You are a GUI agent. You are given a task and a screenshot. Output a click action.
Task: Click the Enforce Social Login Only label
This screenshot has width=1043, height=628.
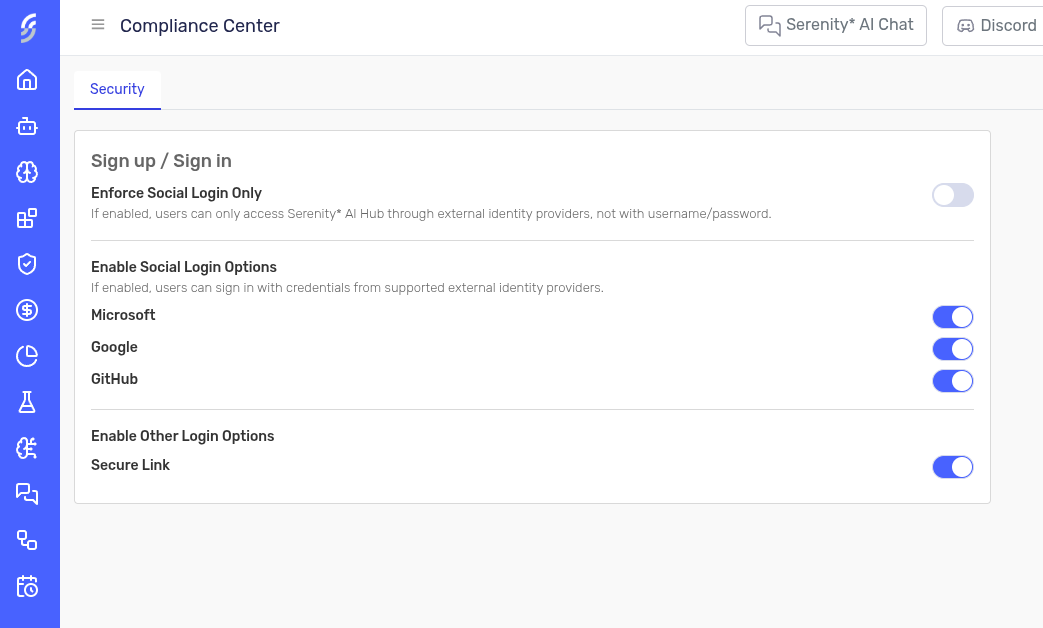176,193
